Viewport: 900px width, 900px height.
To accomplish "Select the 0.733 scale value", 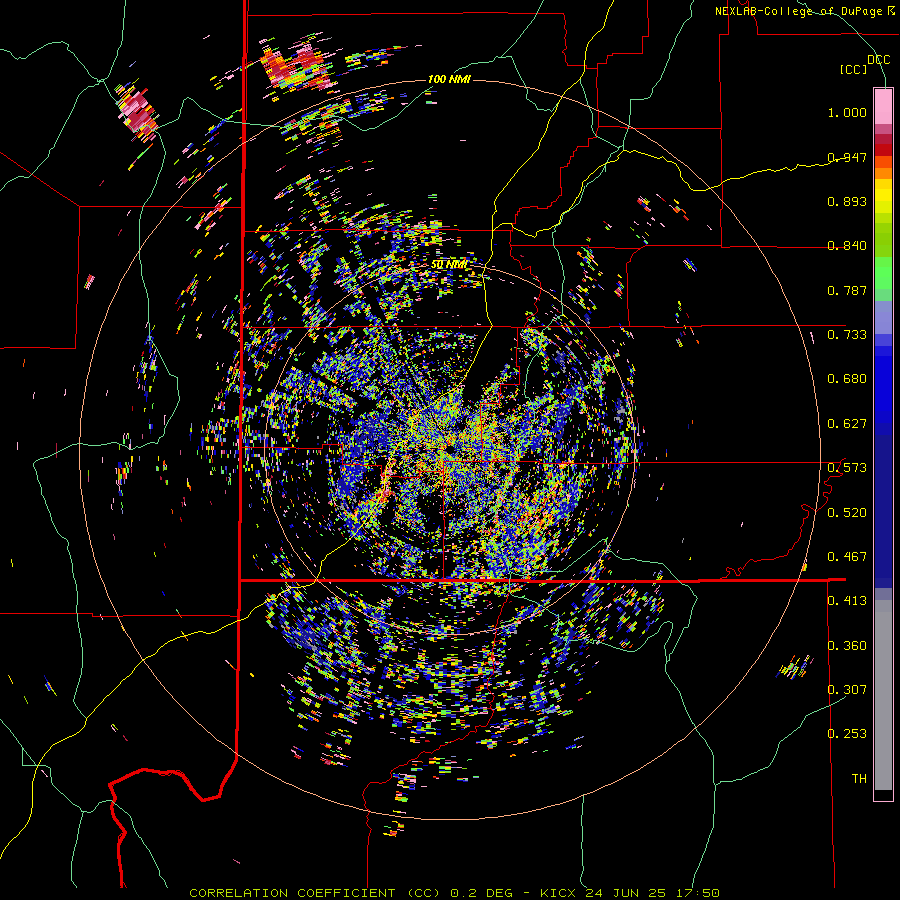I will 847,335.
